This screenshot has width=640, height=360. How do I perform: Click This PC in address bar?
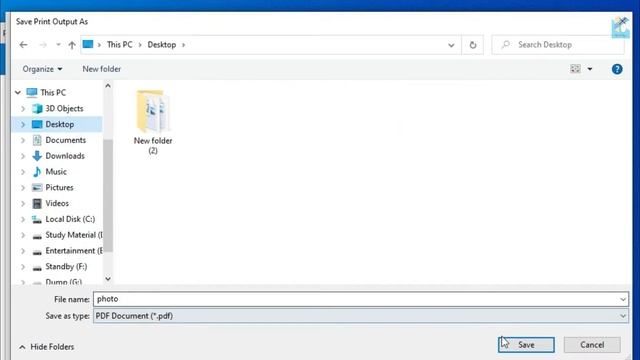tap(120, 45)
